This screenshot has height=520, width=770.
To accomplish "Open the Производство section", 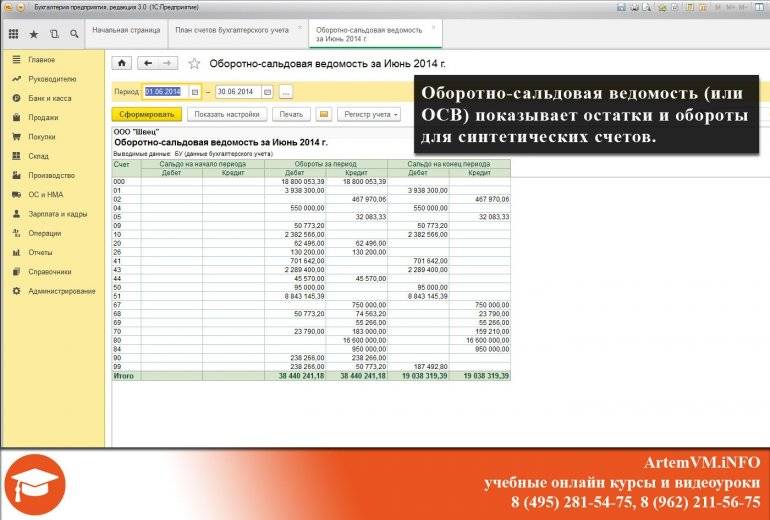I will coord(52,175).
